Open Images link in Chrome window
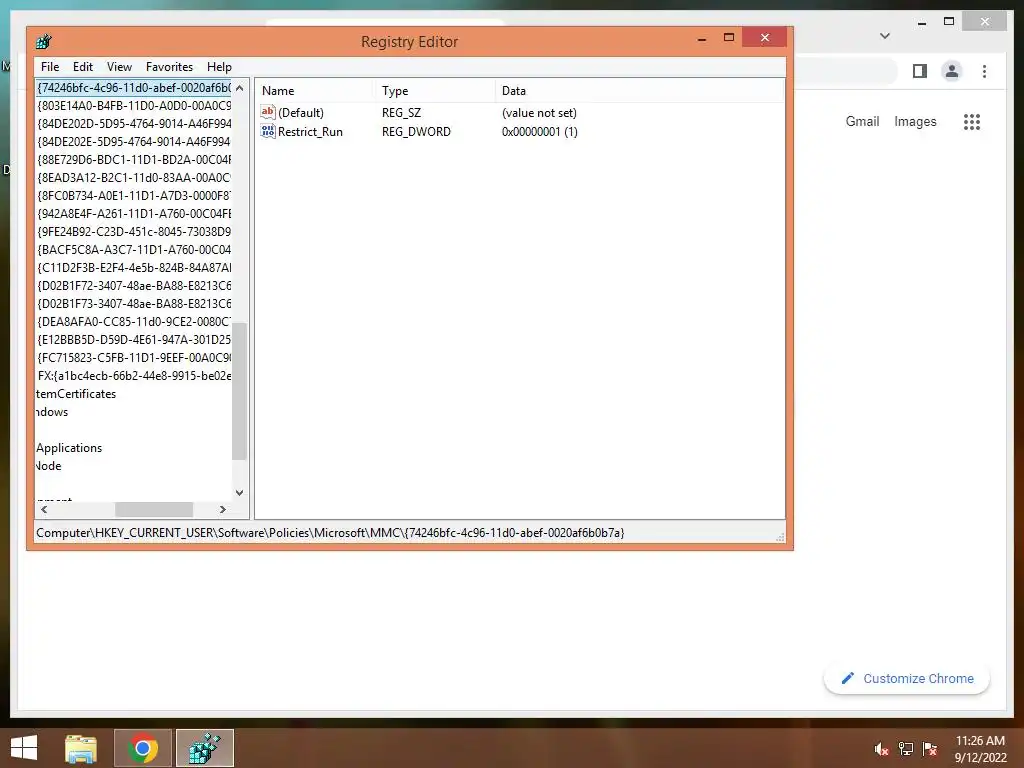This screenshot has width=1024, height=768. 915,121
